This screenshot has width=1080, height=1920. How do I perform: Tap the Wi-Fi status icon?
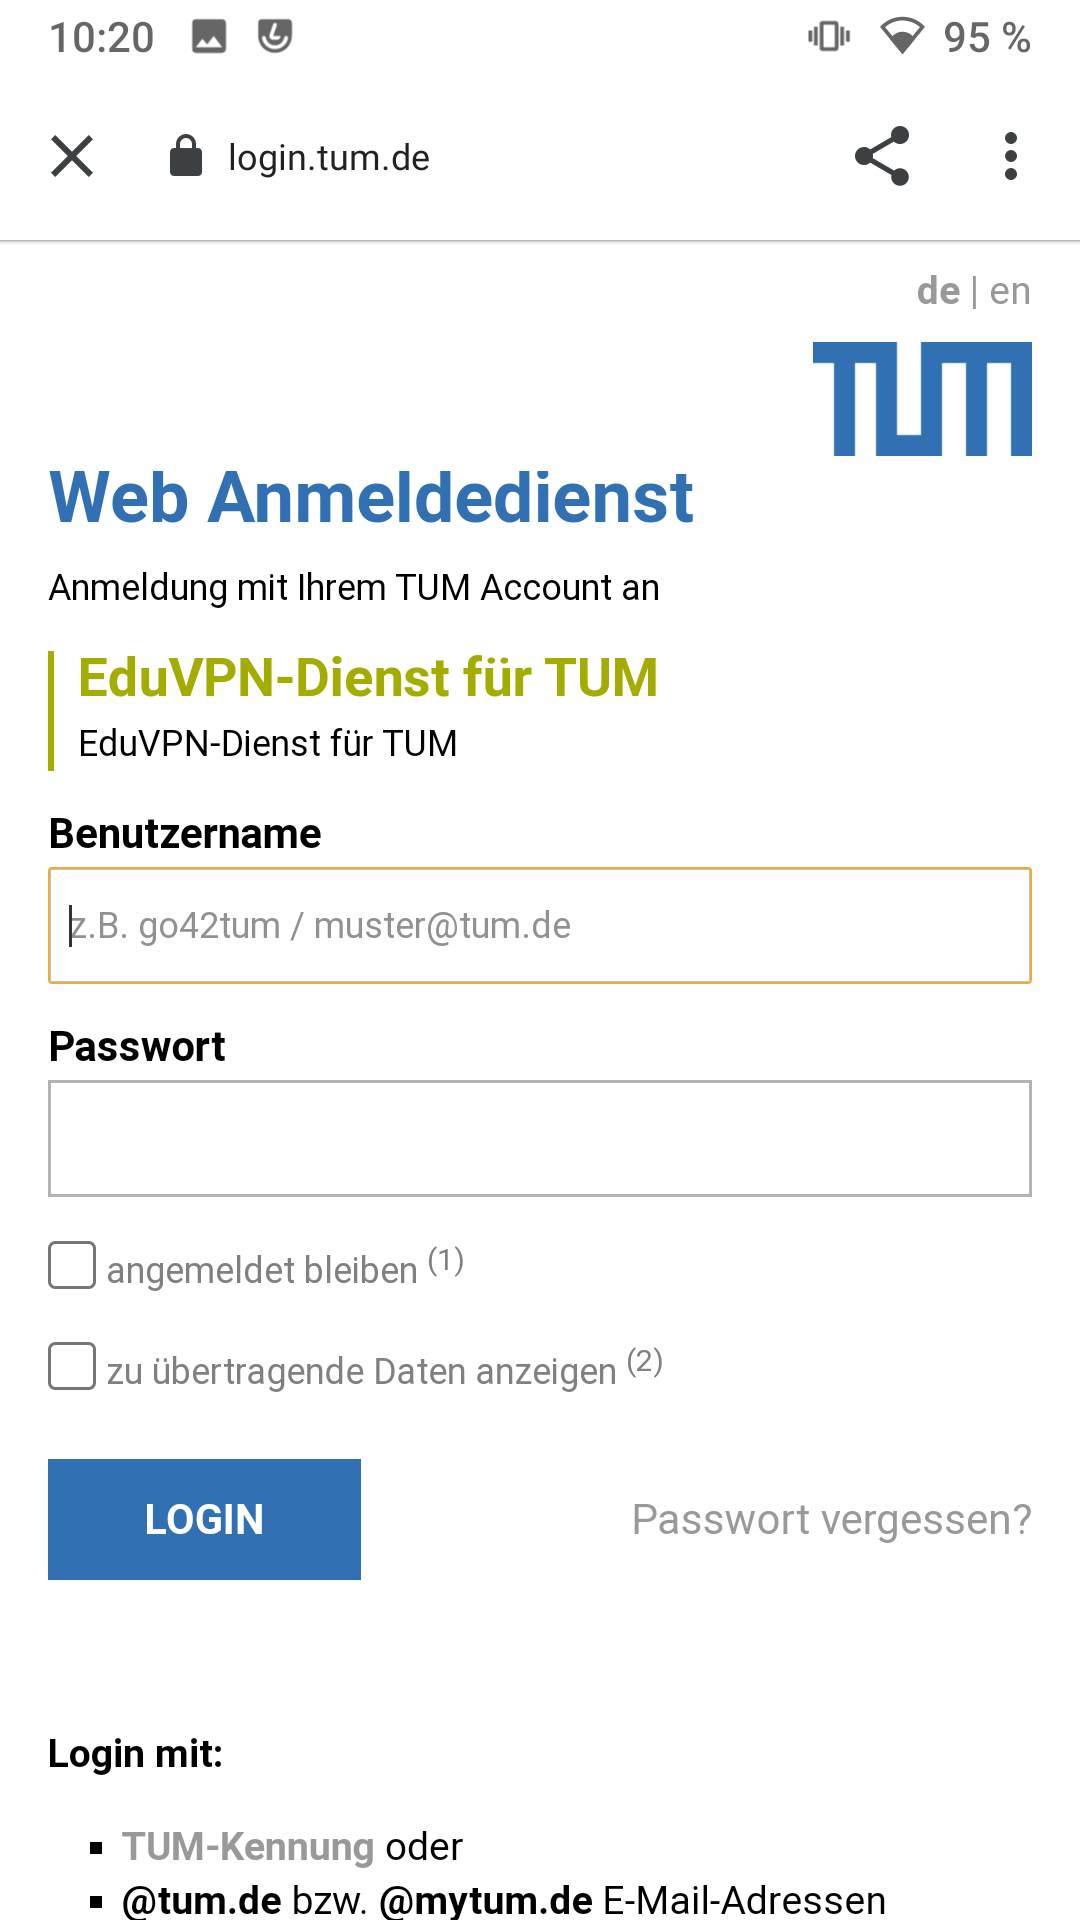coord(901,37)
